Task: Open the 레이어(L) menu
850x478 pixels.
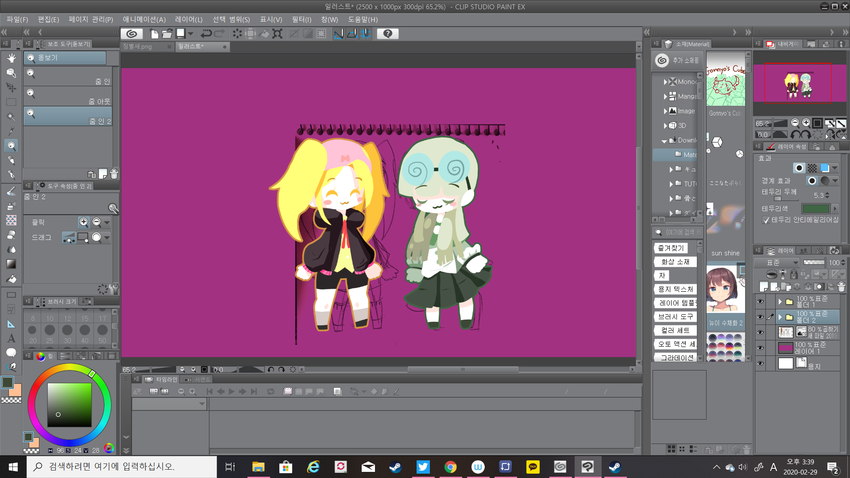Action: [x=189, y=20]
